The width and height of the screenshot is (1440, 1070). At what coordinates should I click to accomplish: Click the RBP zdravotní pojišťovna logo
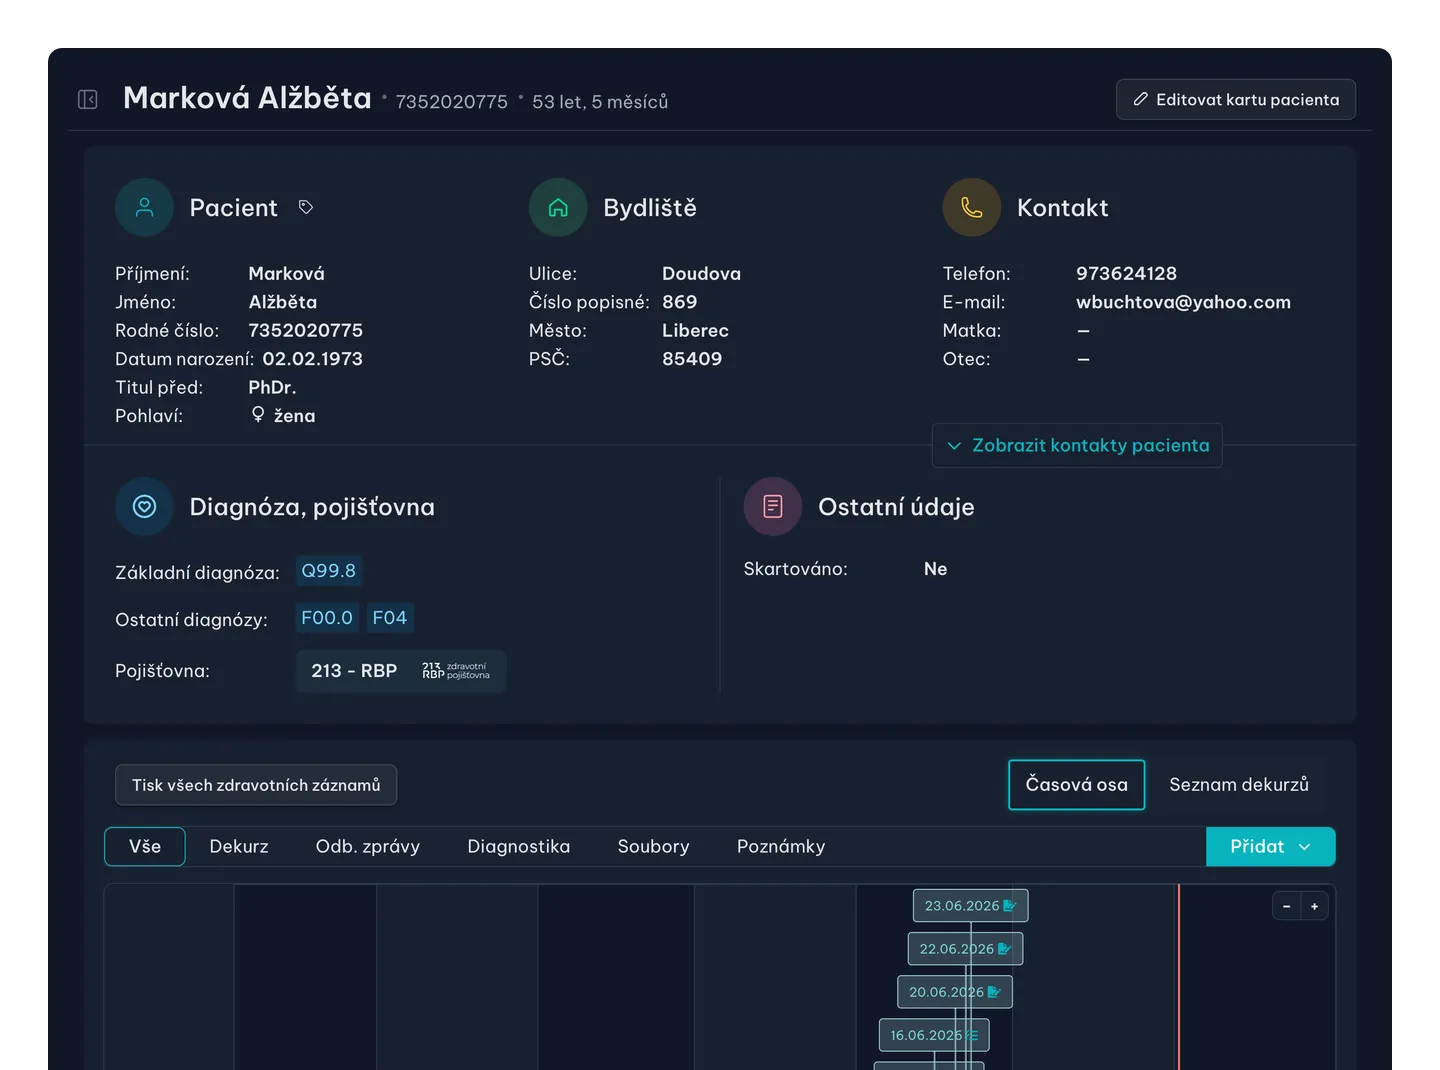click(456, 670)
